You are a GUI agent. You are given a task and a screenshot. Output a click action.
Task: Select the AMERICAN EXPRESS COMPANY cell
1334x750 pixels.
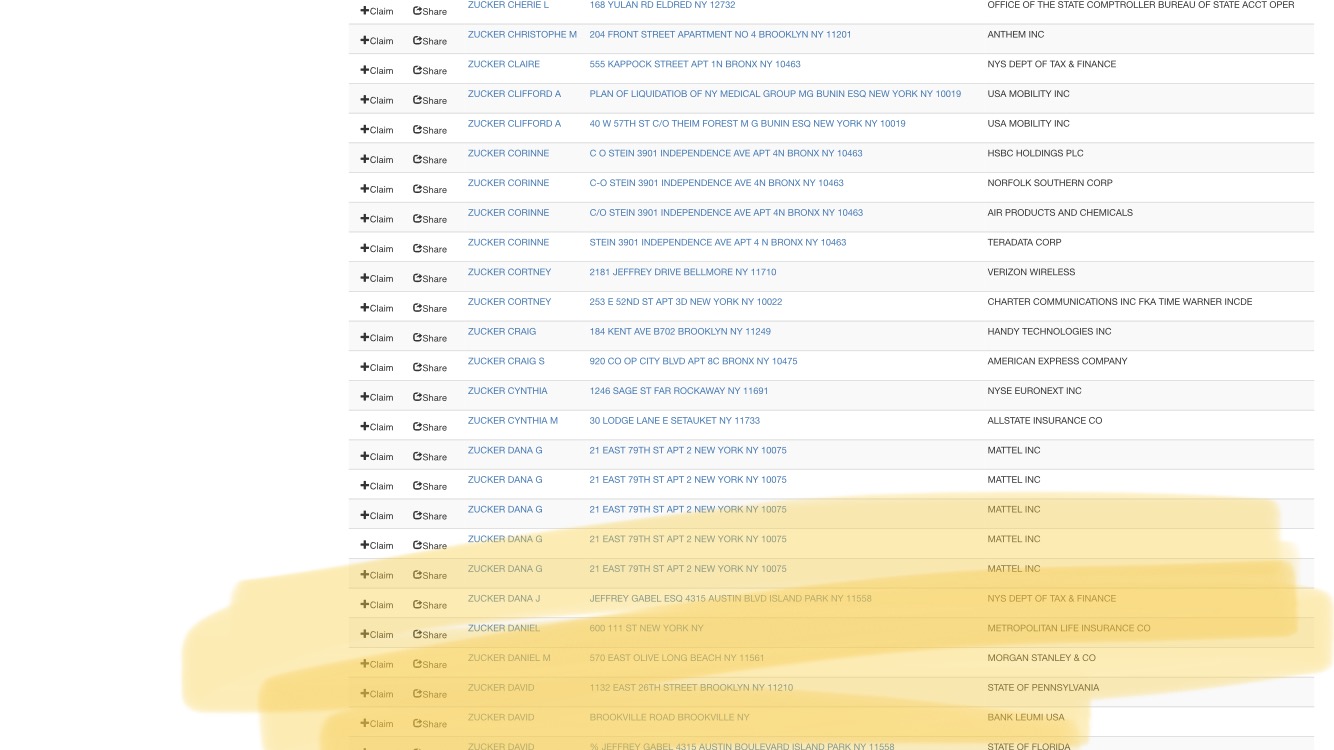[x=1057, y=361]
